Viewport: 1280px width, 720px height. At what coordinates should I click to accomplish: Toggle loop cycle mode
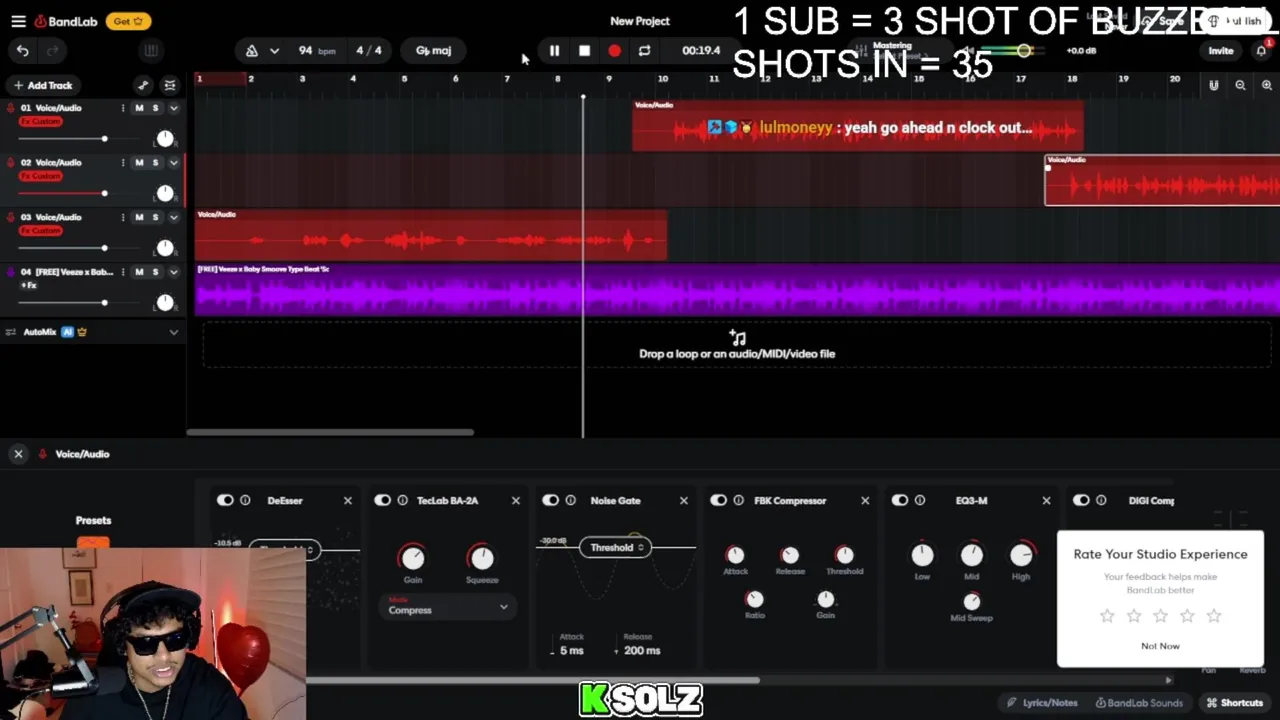pyautogui.click(x=644, y=50)
